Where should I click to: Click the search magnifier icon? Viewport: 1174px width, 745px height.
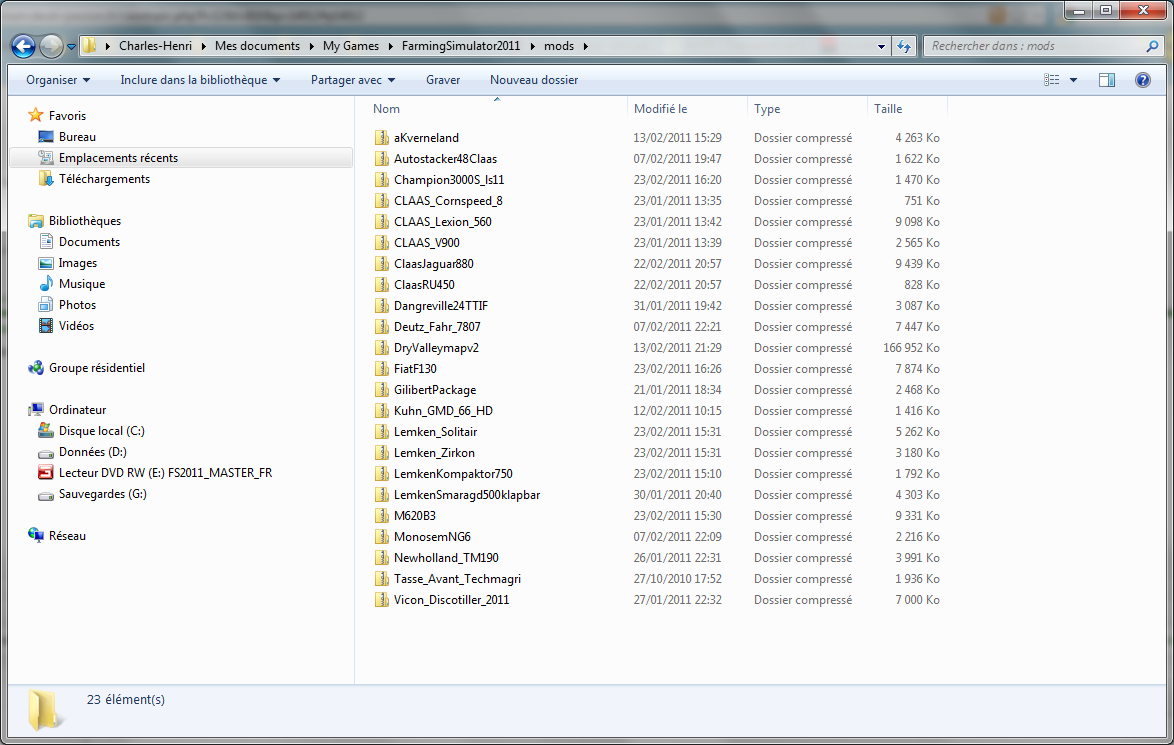click(x=1152, y=46)
